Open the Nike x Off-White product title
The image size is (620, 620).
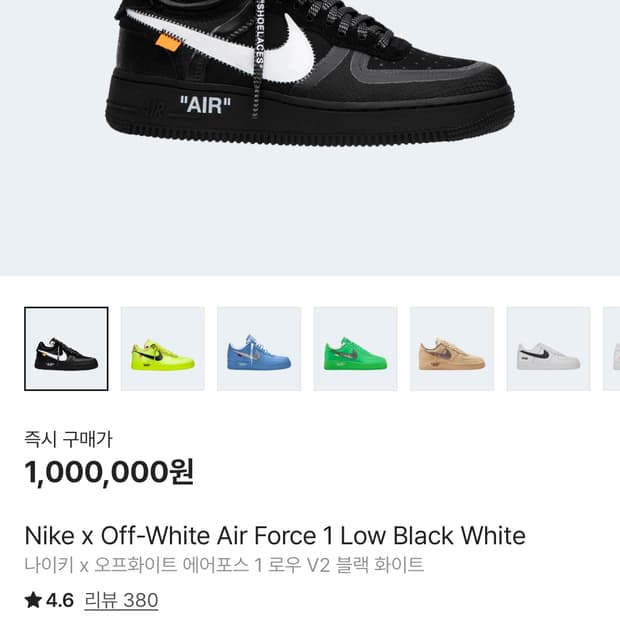274,535
